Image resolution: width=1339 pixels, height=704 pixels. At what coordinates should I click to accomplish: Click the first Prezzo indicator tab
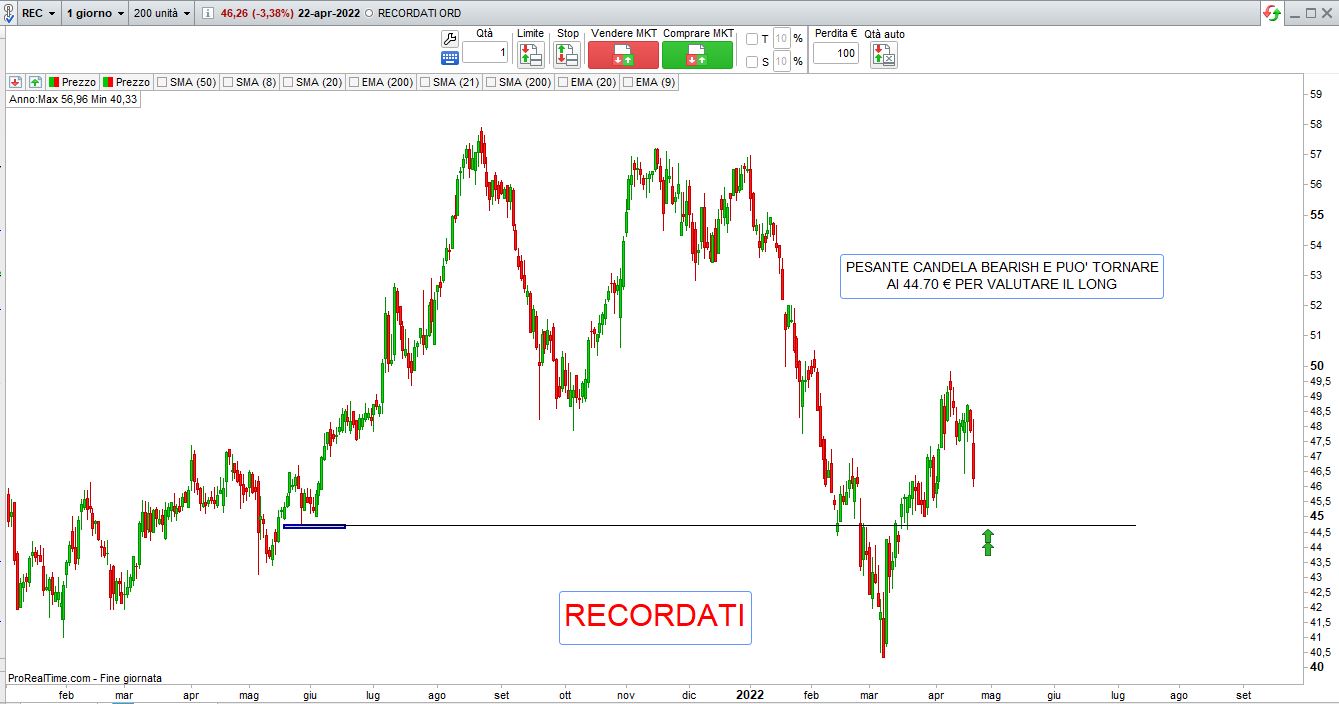[x=71, y=82]
